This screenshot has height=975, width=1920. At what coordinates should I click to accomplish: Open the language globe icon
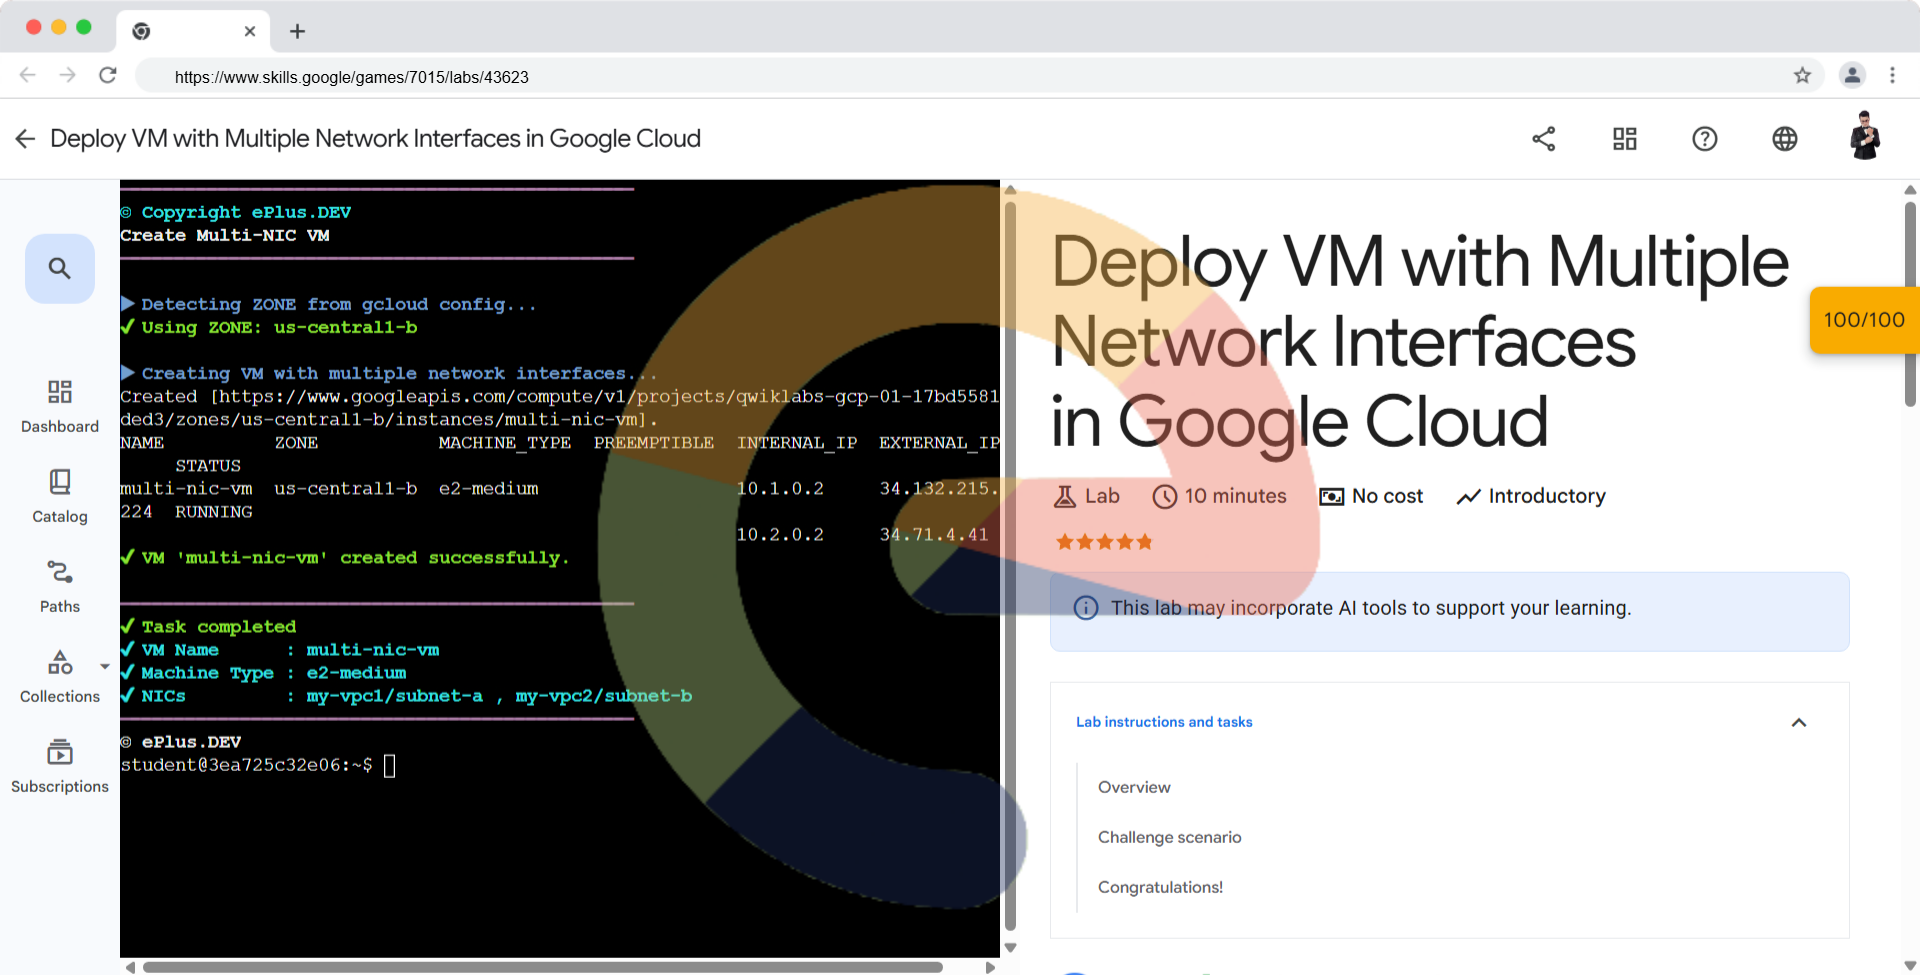[x=1785, y=139]
